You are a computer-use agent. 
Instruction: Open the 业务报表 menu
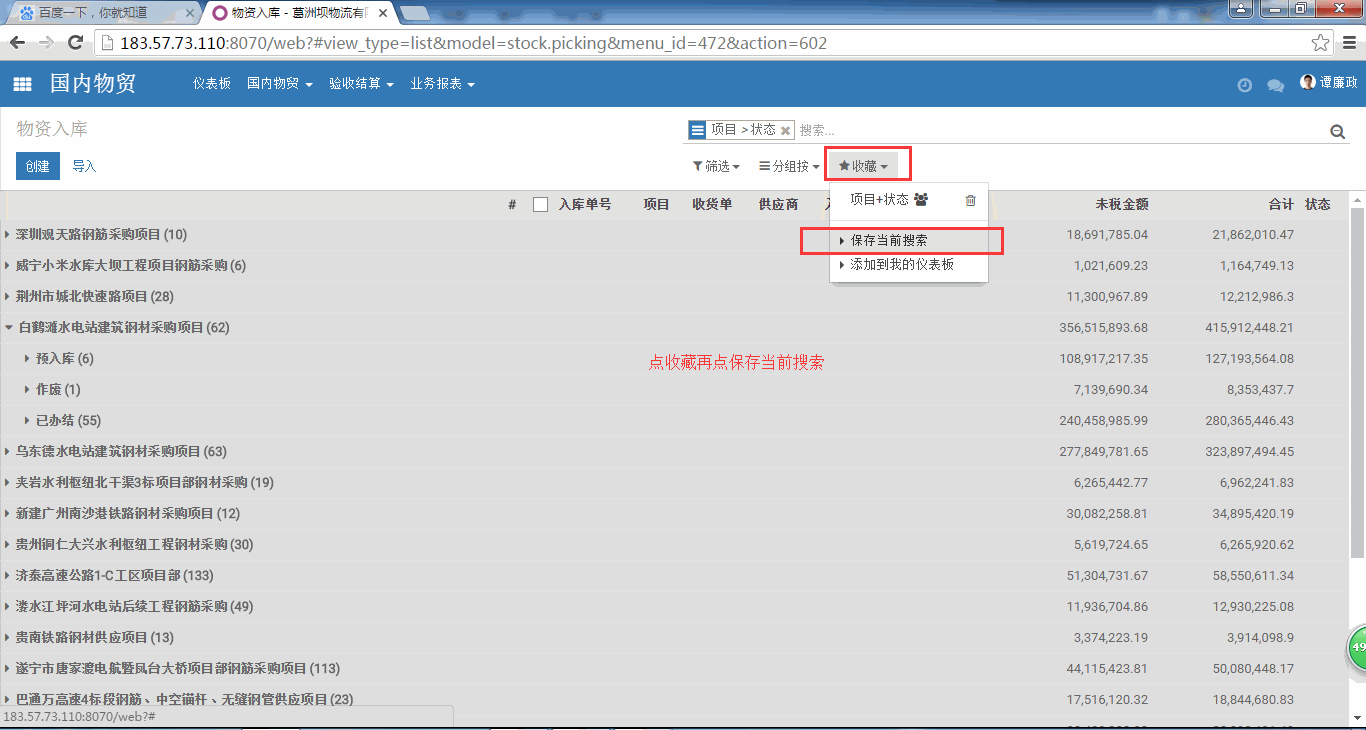[441, 84]
